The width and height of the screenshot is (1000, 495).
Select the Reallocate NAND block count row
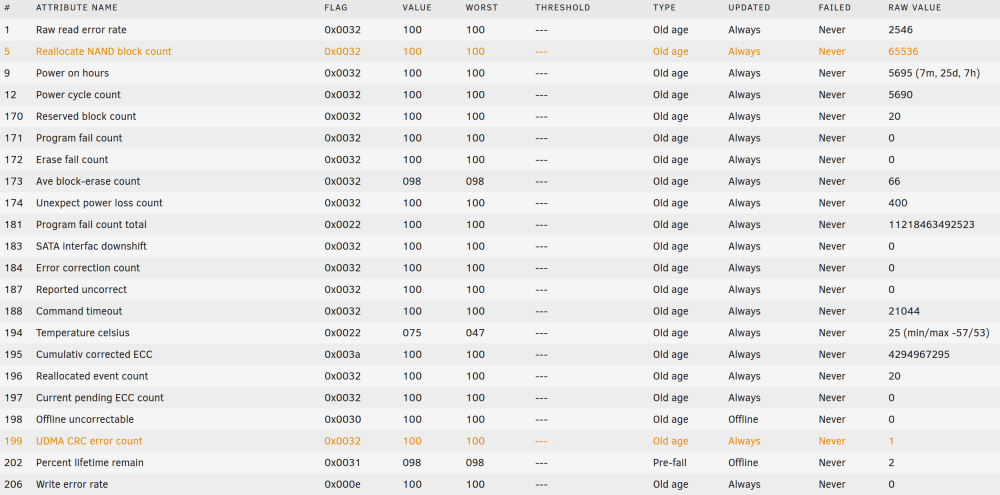tap(500, 52)
